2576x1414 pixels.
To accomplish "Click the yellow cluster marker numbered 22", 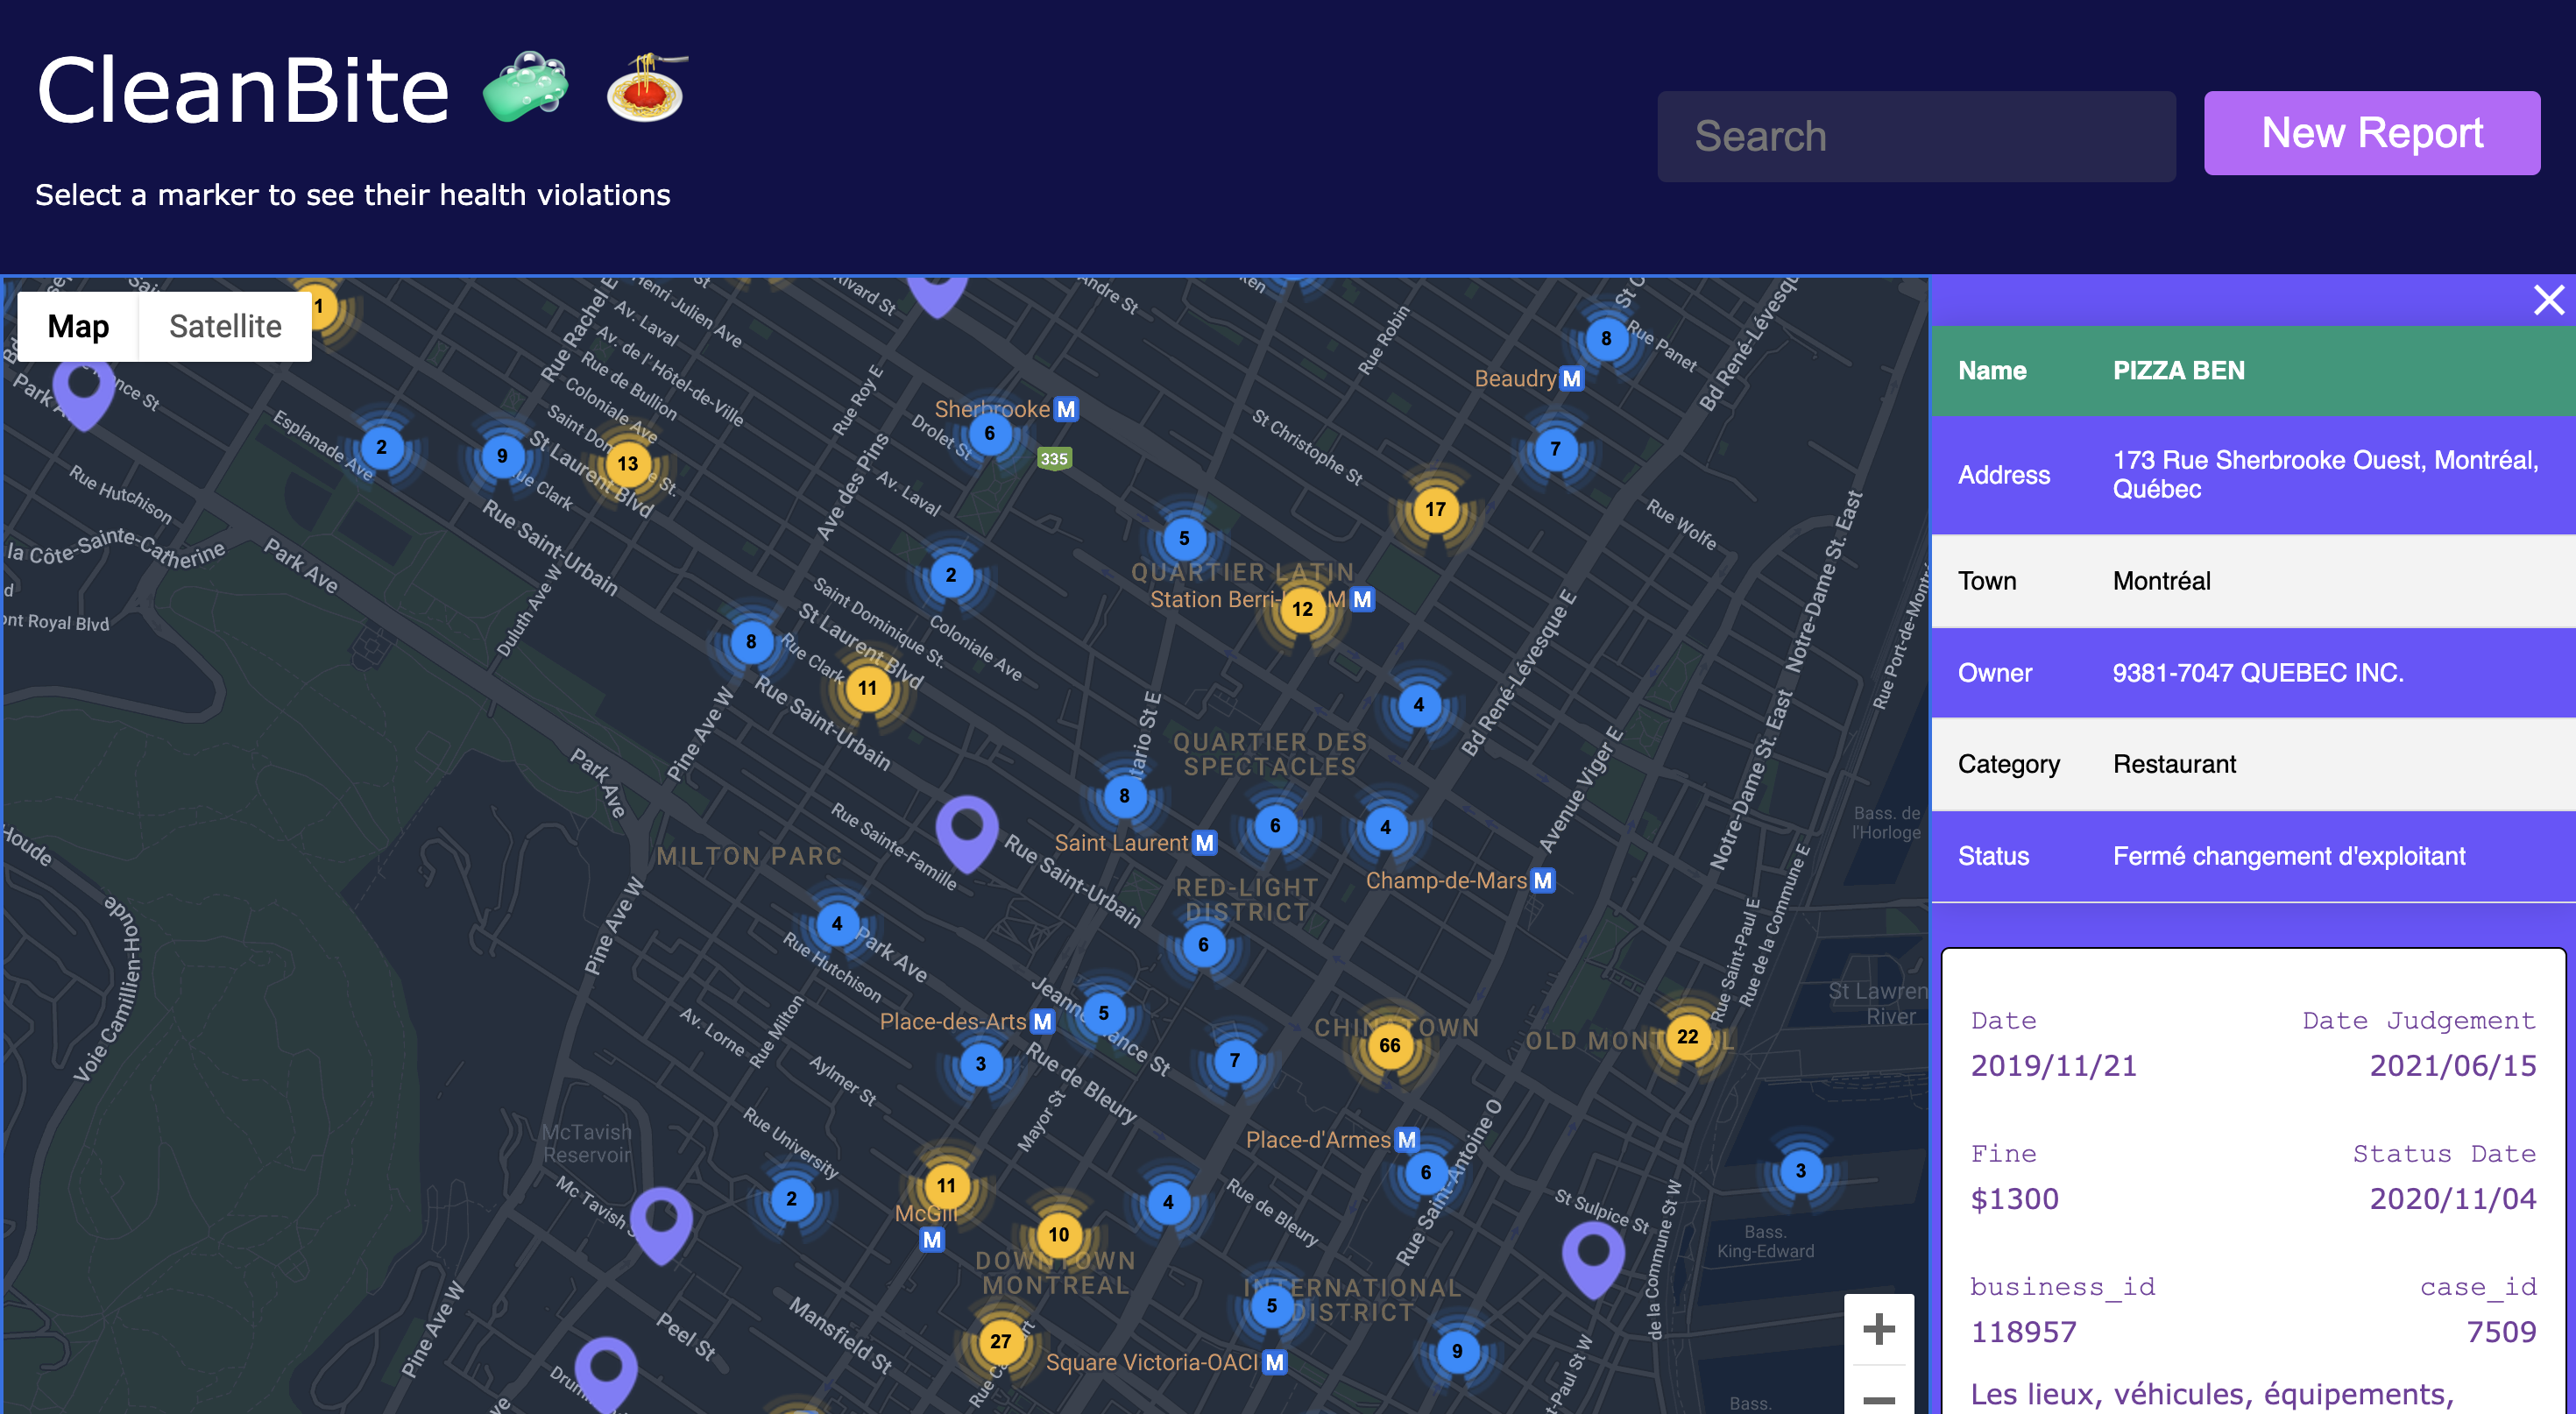I will tap(1687, 1036).
